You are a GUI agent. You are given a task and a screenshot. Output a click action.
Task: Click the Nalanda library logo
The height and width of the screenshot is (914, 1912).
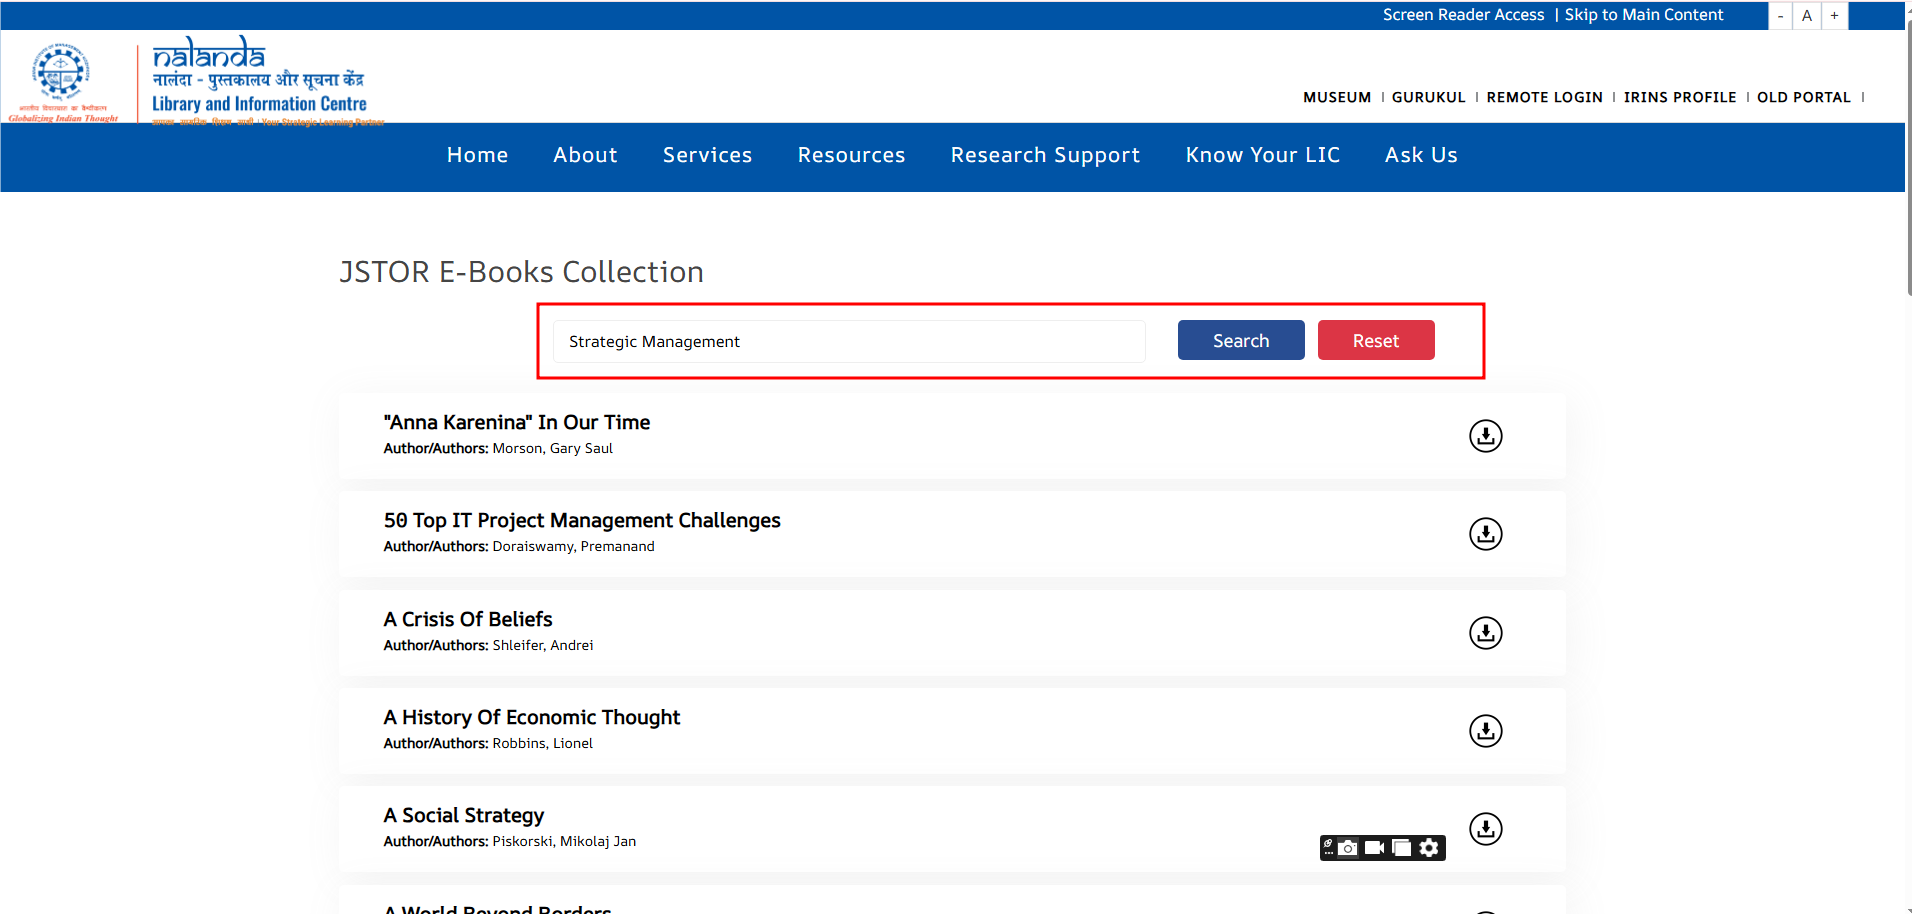pyautogui.click(x=259, y=80)
